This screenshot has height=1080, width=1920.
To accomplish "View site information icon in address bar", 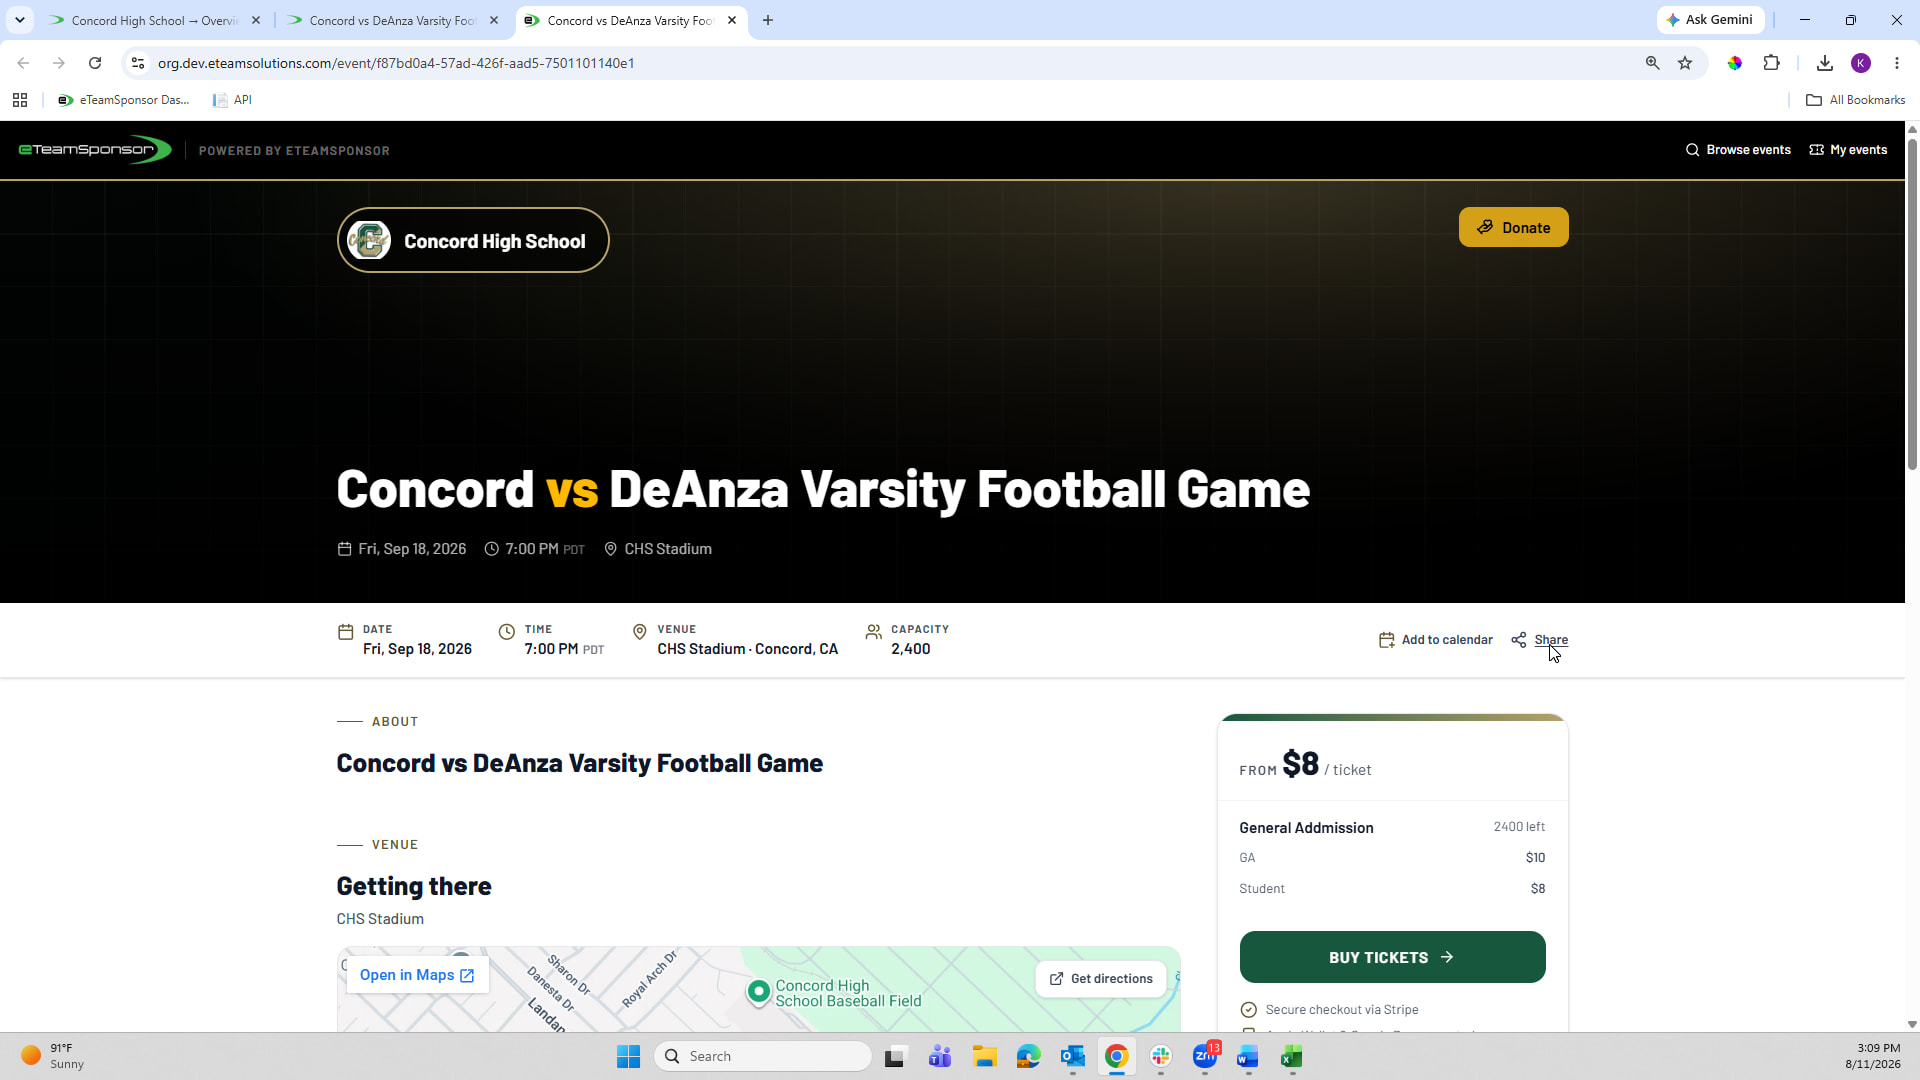I will (138, 63).
